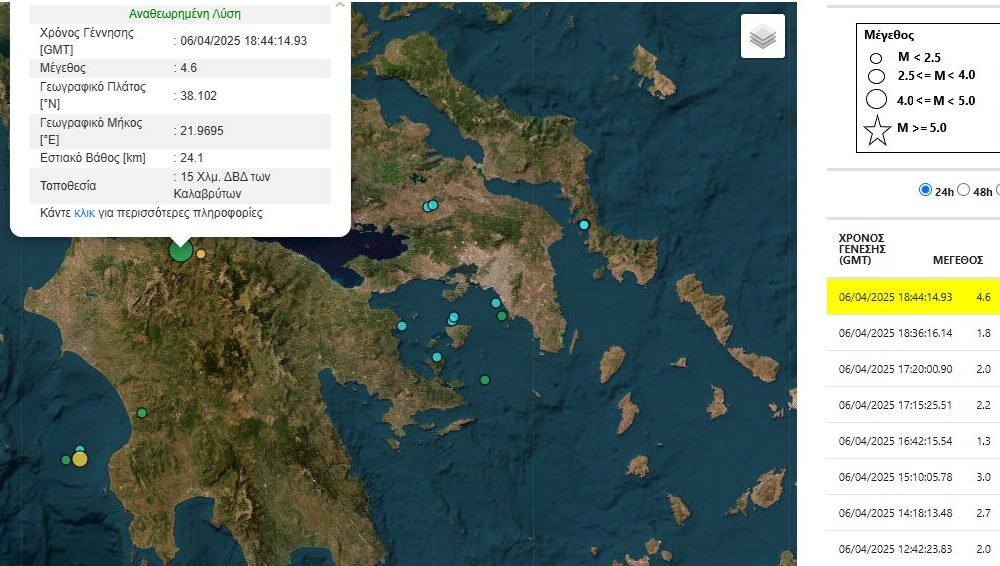Click the 'Αναθεωρημένη Λύση' popup title
The height and width of the screenshot is (566, 1000).
pos(185,14)
